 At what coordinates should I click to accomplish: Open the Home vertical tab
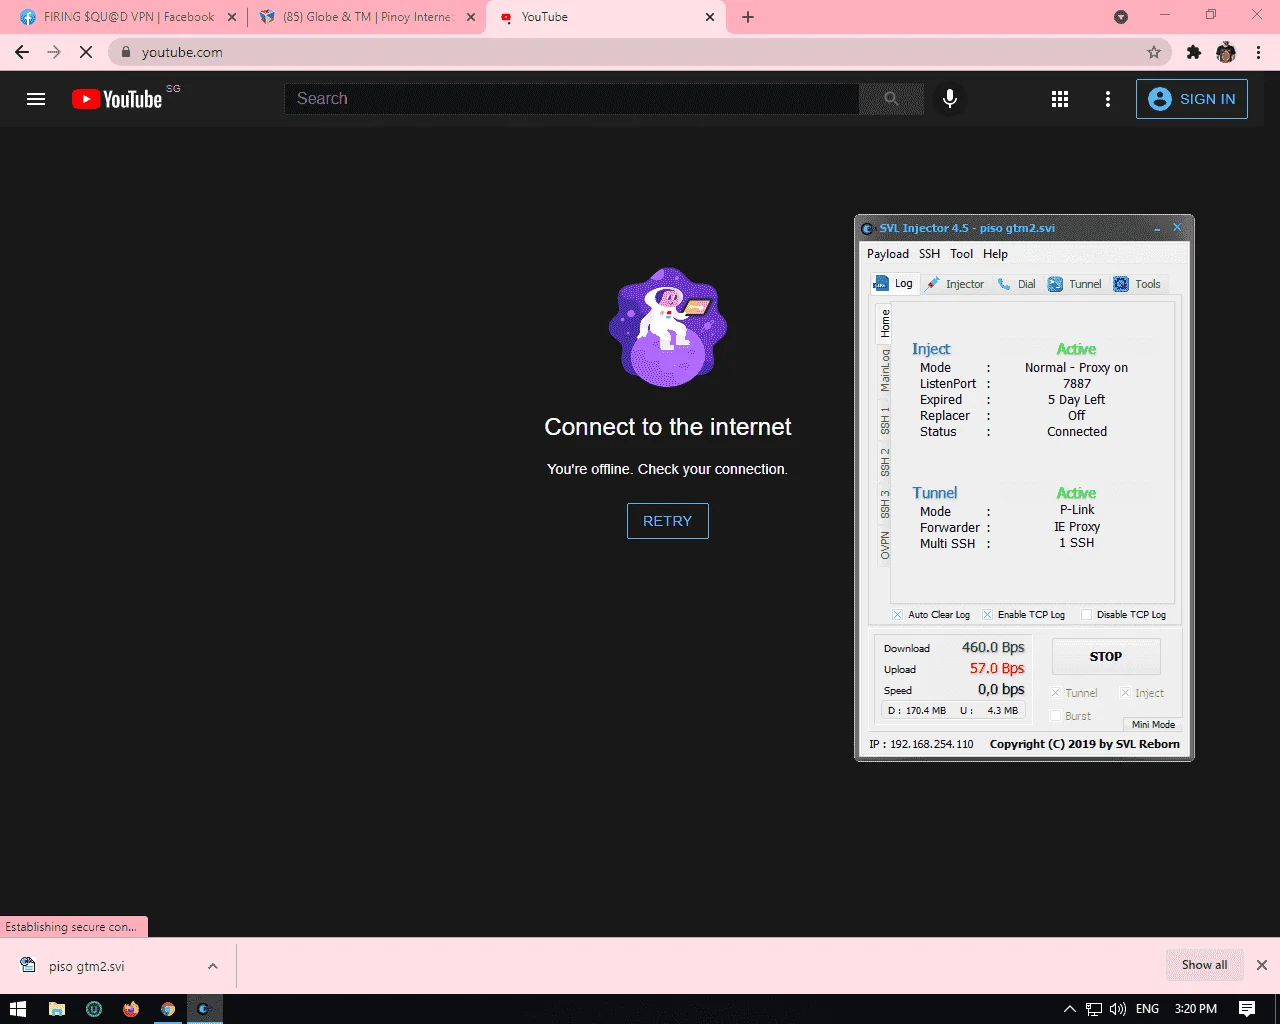click(884, 322)
